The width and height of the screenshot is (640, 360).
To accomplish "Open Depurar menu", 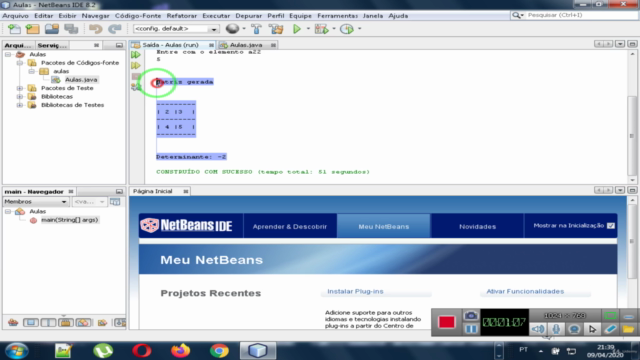I will (x=248, y=16).
